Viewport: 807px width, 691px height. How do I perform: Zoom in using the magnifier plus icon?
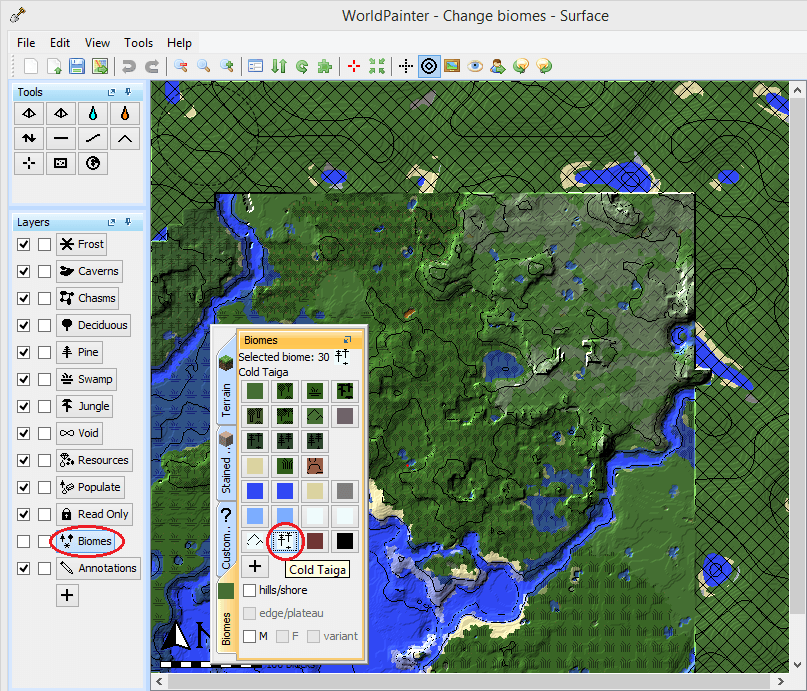tap(226, 66)
